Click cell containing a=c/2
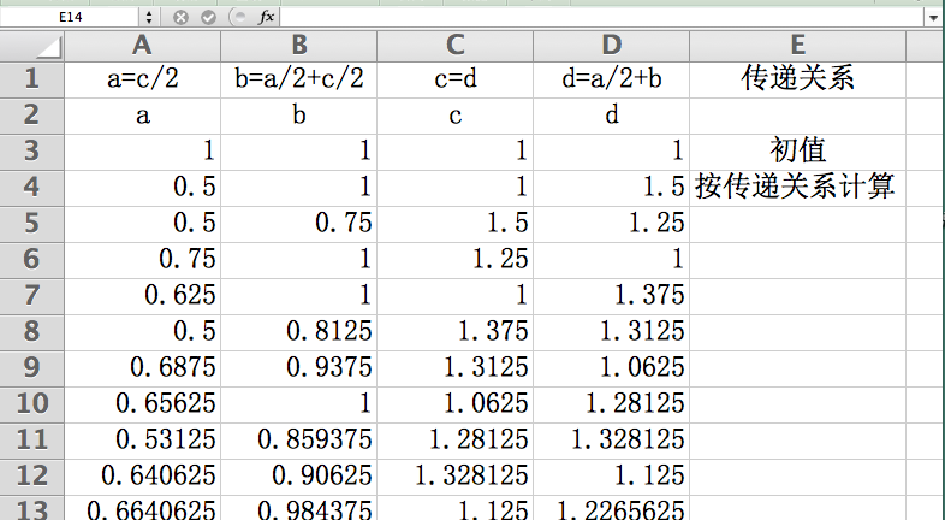 tap(142, 79)
